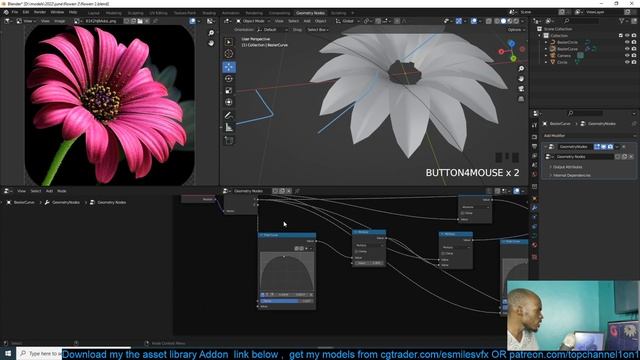The height and width of the screenshot is (360, 640).
Task: Collapse the GeometryNodes modifier panel
Action: pyautogui.click(x=546, y=147)
